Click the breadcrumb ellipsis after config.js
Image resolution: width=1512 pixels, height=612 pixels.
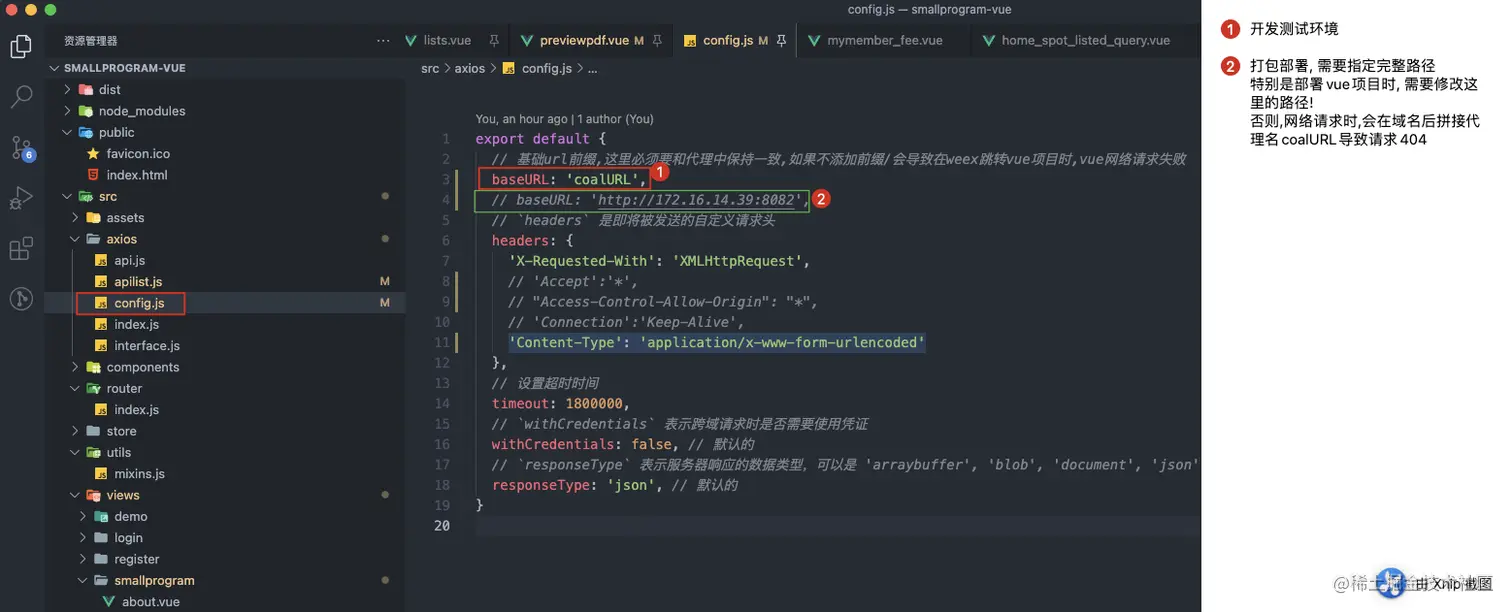593,69
